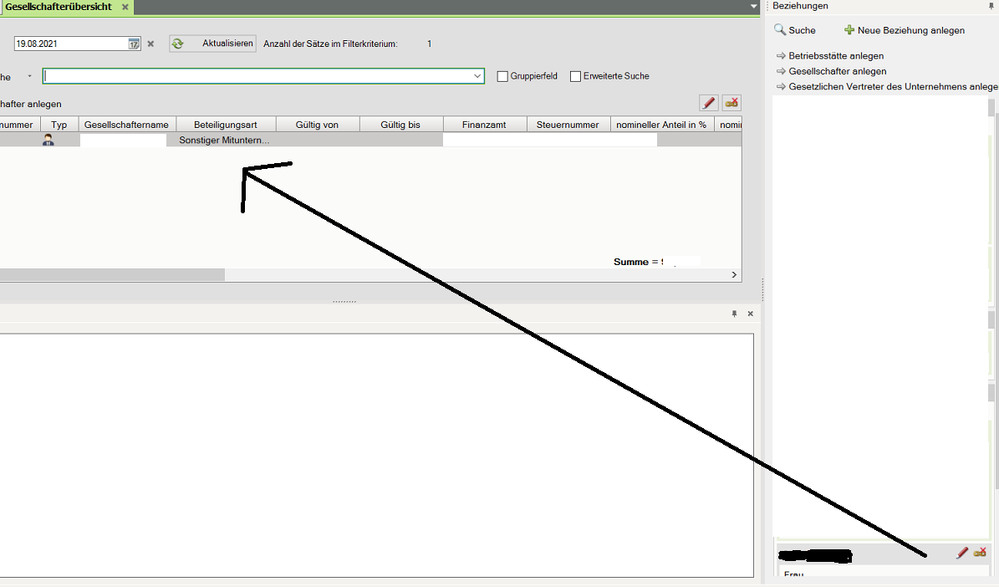Click the red pencil edit icon above table

tap(708, 103)
